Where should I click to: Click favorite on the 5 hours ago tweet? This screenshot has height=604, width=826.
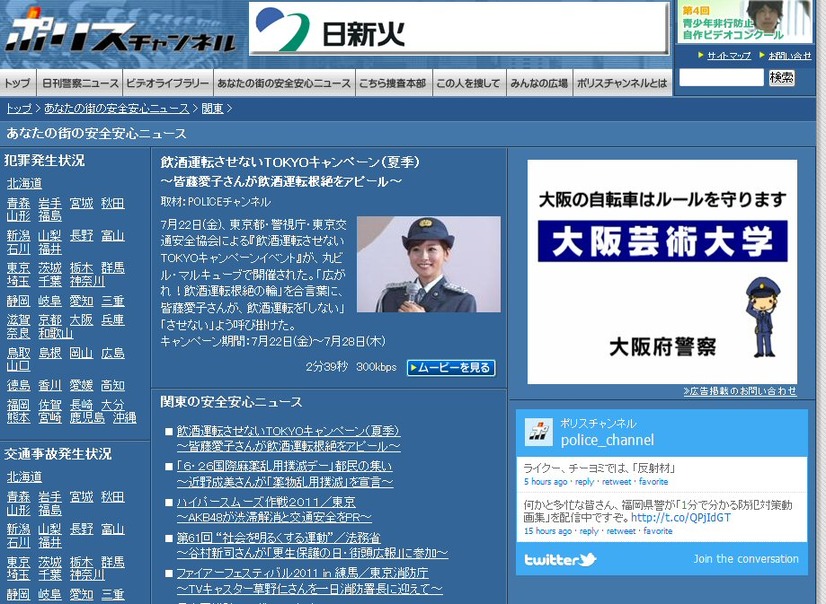click(653, 482)
